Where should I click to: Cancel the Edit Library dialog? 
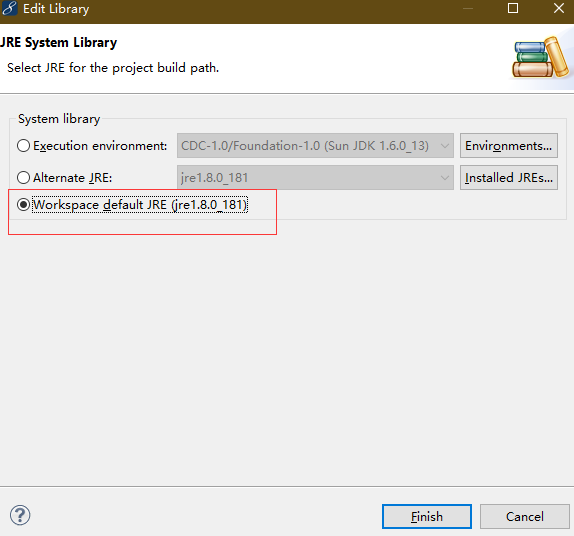(525, 517)
